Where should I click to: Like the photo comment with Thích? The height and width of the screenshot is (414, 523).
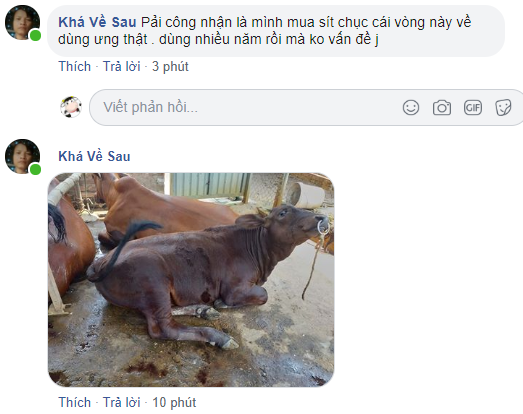tap(75, 402)
